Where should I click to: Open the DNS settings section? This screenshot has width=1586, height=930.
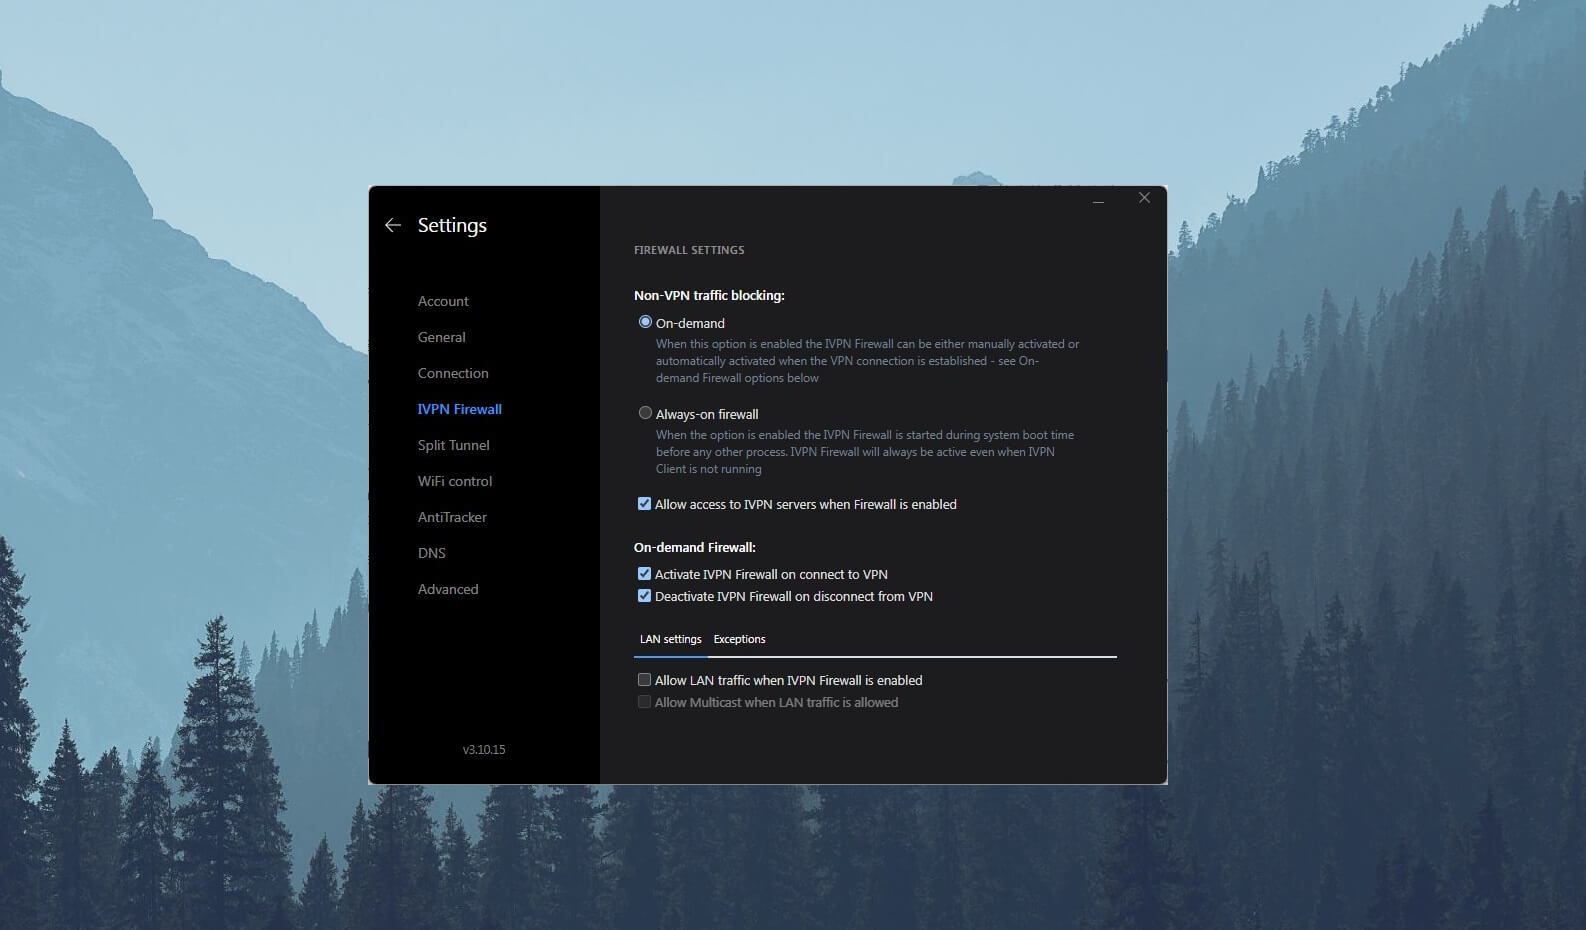click(432, 553)
